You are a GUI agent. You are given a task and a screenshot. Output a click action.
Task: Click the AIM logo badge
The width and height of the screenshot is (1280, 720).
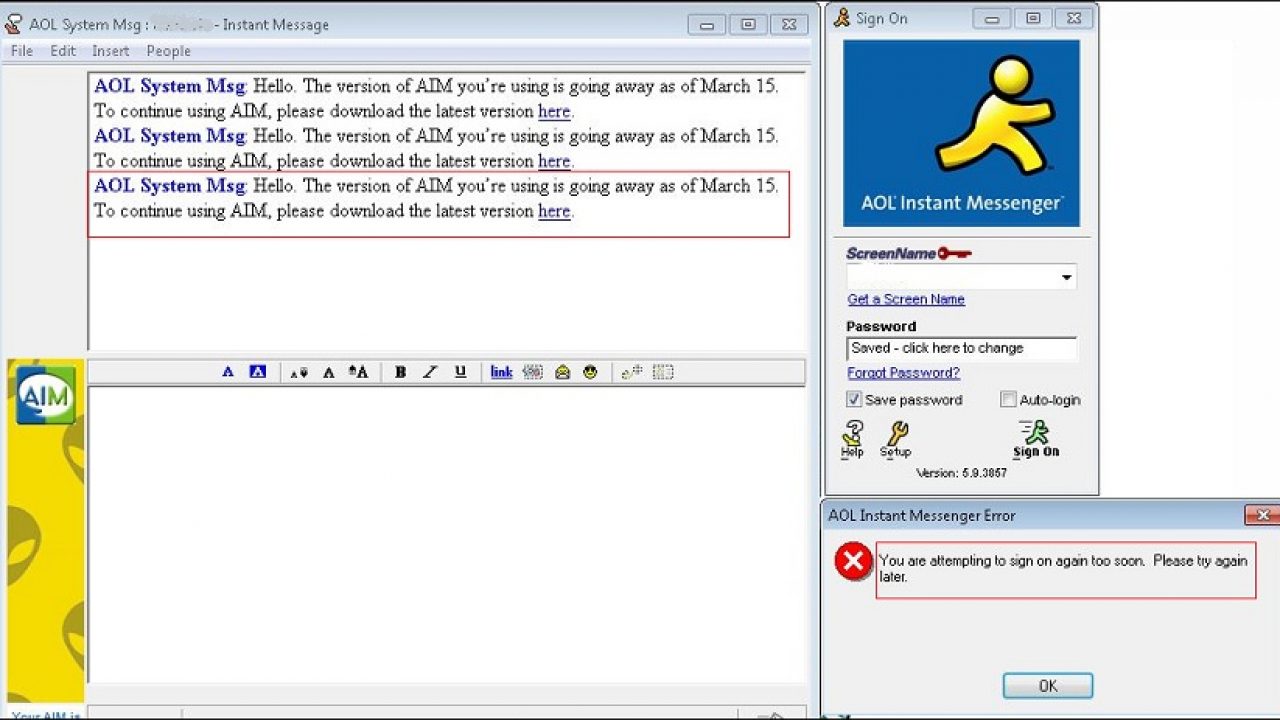point(45,395)
